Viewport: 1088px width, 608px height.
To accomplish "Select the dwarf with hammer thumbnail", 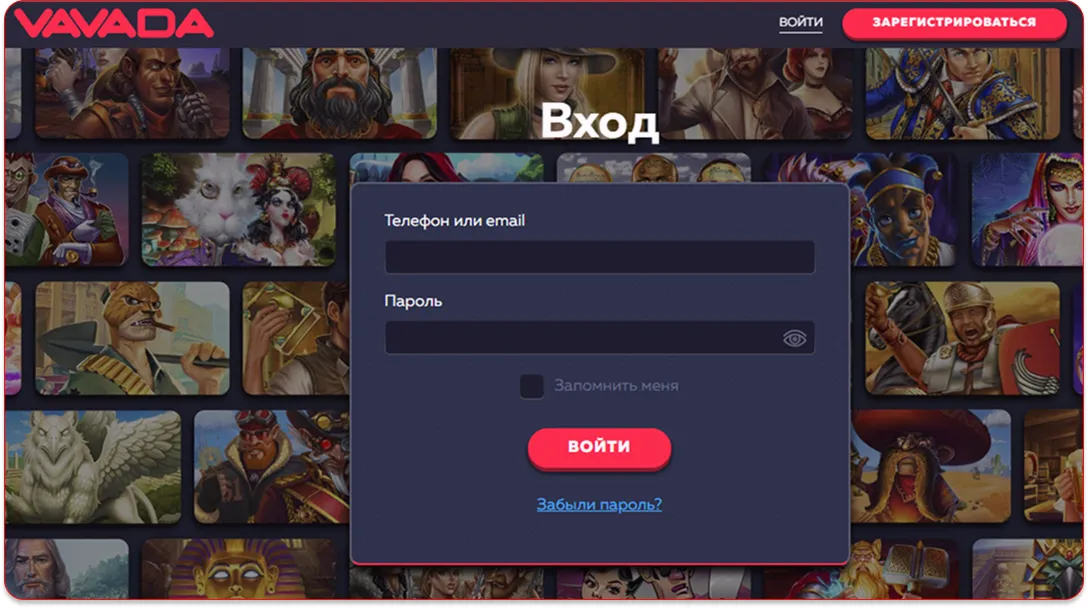I will point(903,569).
